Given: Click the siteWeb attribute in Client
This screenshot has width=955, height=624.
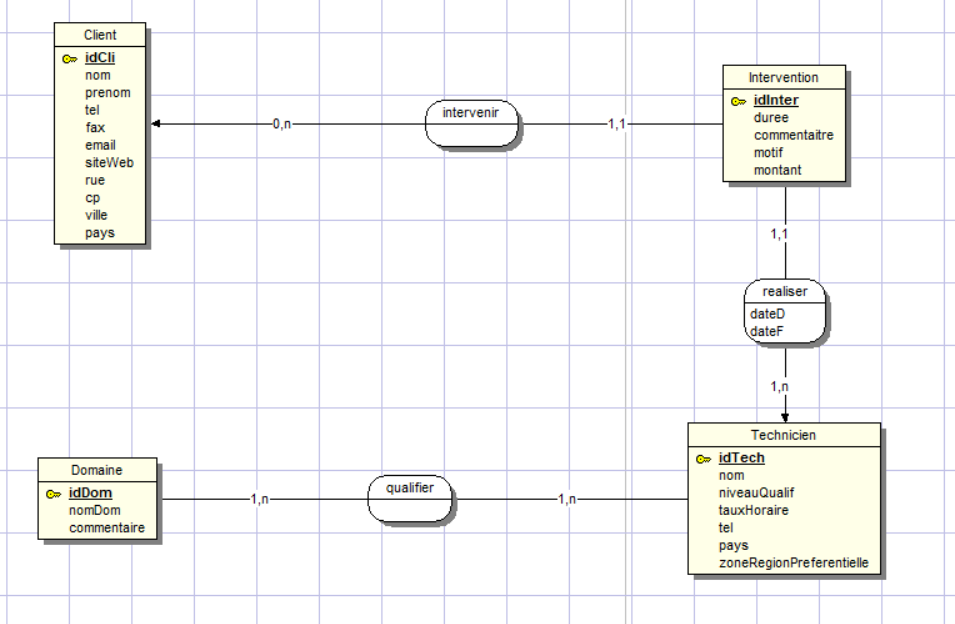Looking at the screenshot, I should point(109,162).
